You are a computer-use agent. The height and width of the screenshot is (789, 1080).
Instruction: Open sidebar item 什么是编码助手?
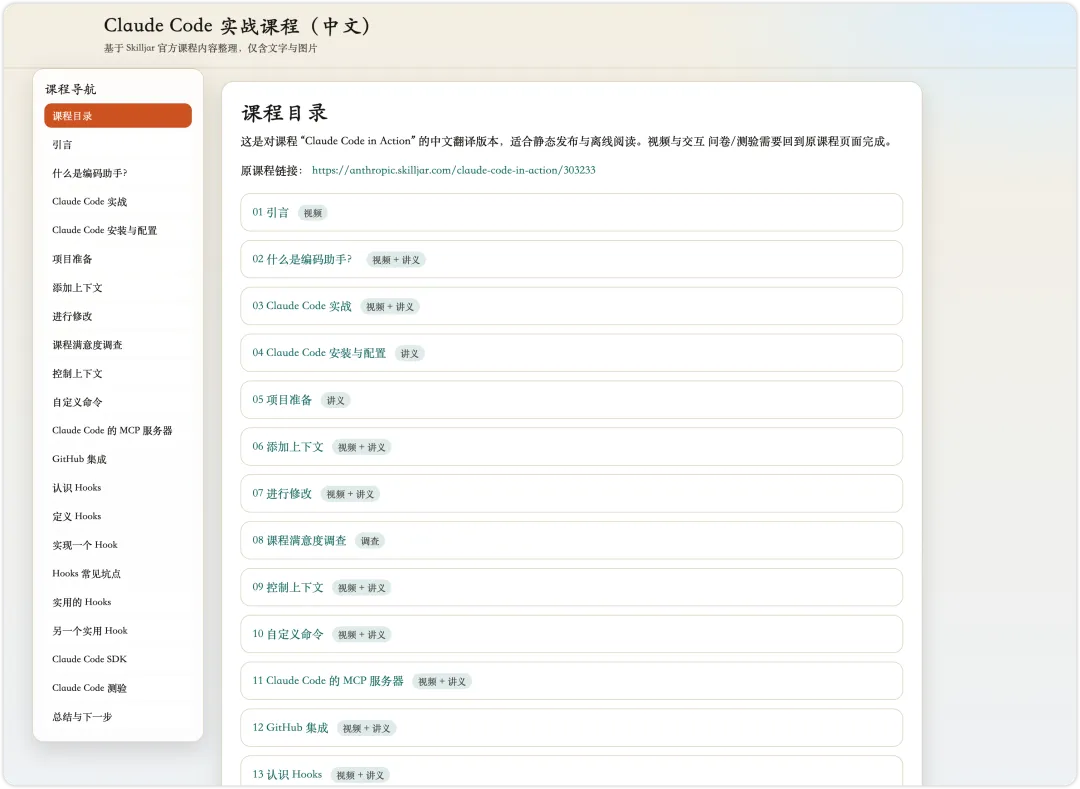(x=118, y=173)
